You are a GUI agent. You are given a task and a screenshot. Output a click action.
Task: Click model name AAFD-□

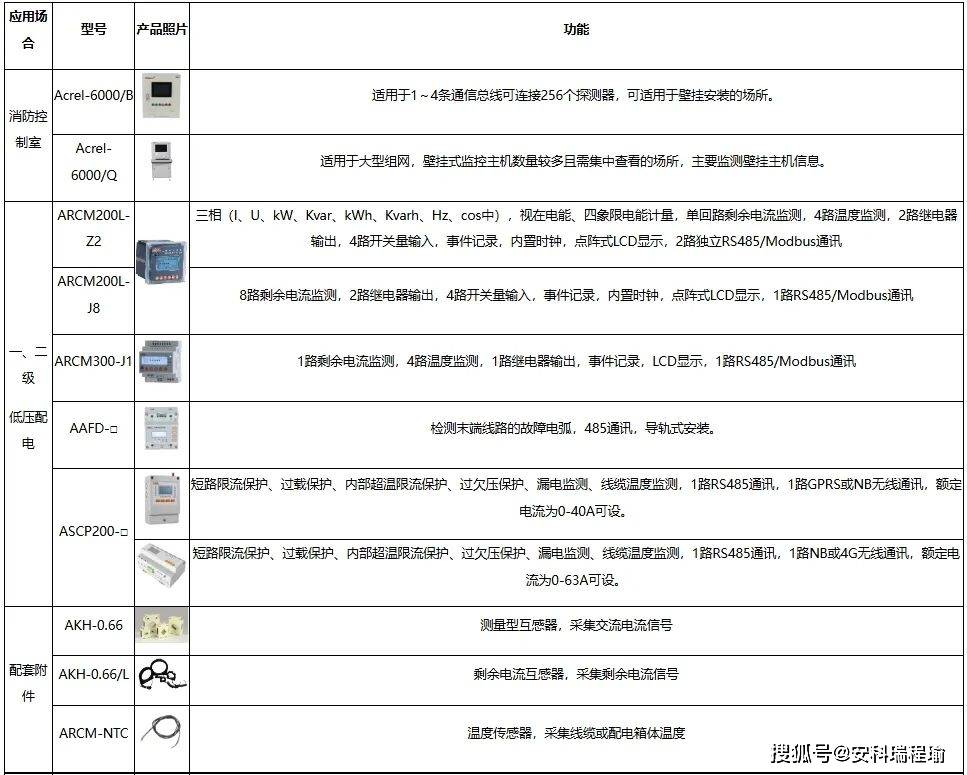point(94,428)
